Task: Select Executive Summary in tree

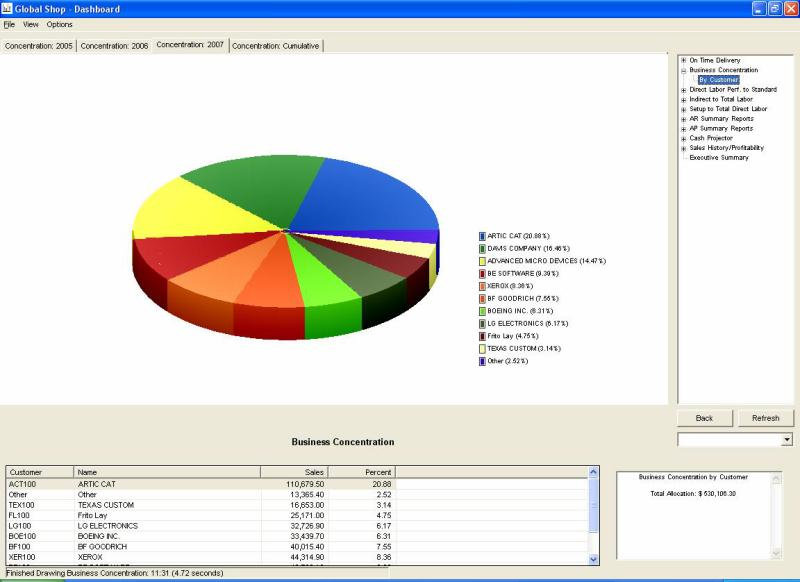Action: tap(719, 158)
